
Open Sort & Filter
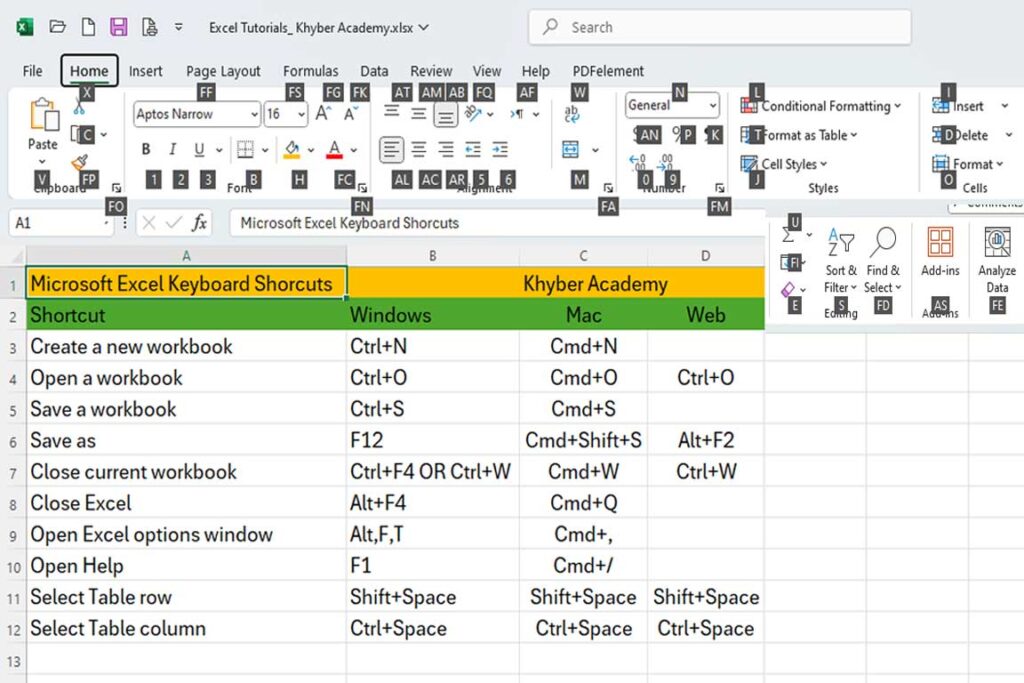(840, 261)
